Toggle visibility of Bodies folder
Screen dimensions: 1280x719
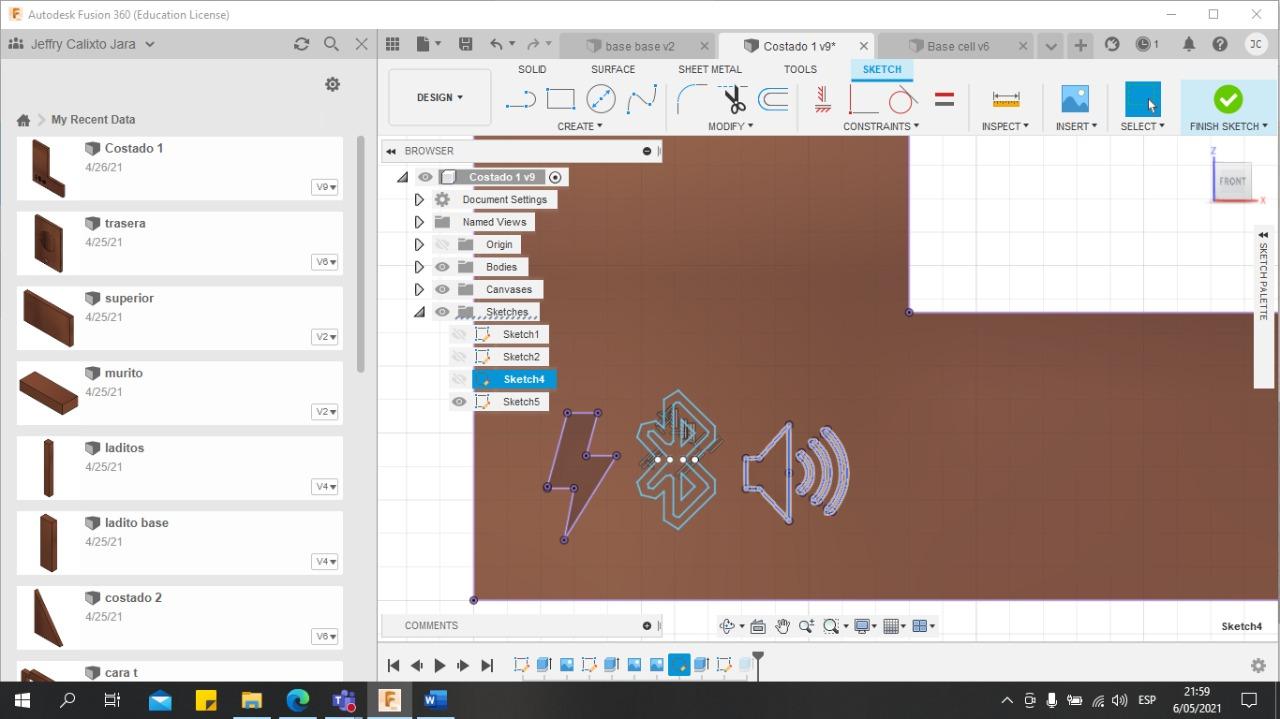pos(442,267)
